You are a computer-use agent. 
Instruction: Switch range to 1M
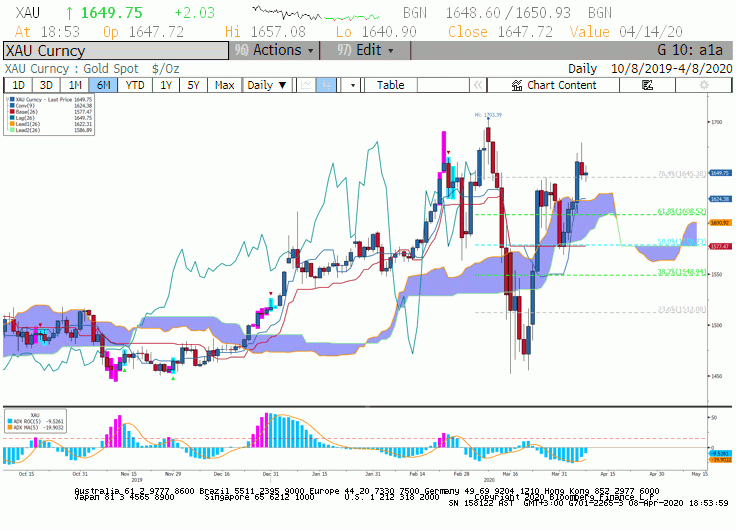75,85
